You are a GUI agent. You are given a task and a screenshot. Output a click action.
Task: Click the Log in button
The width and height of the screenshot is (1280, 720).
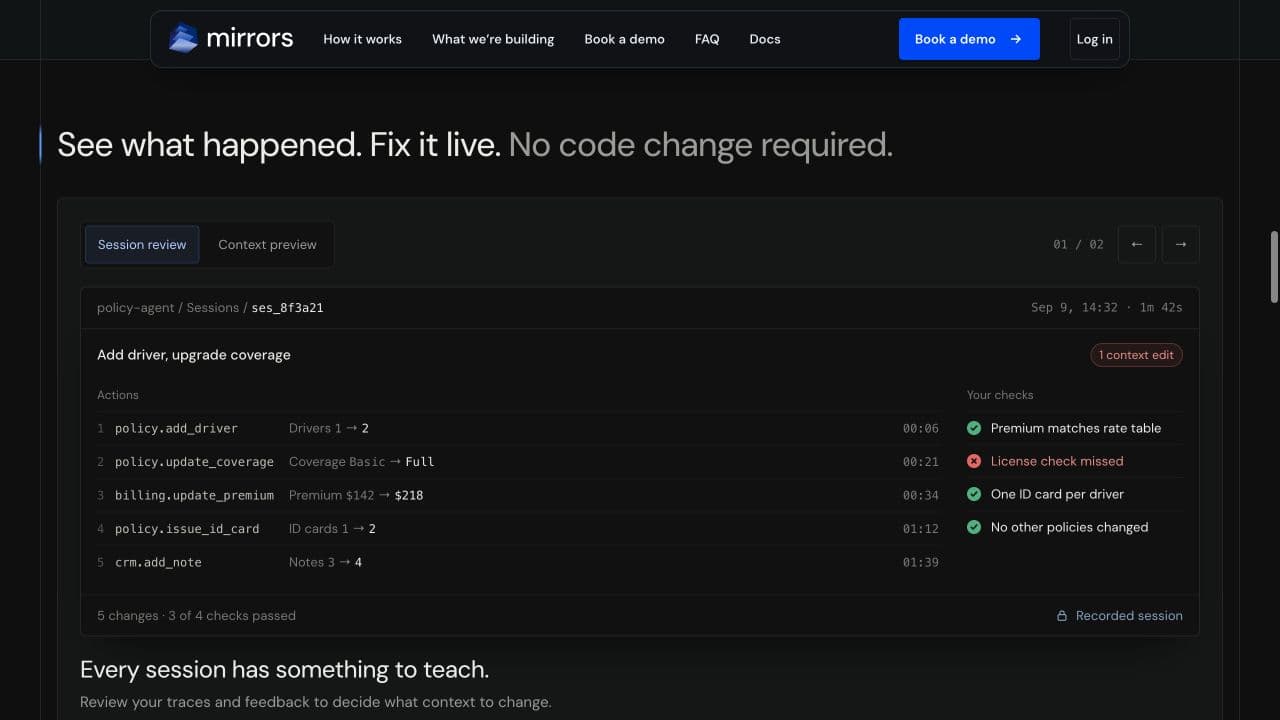[1094, 39]
